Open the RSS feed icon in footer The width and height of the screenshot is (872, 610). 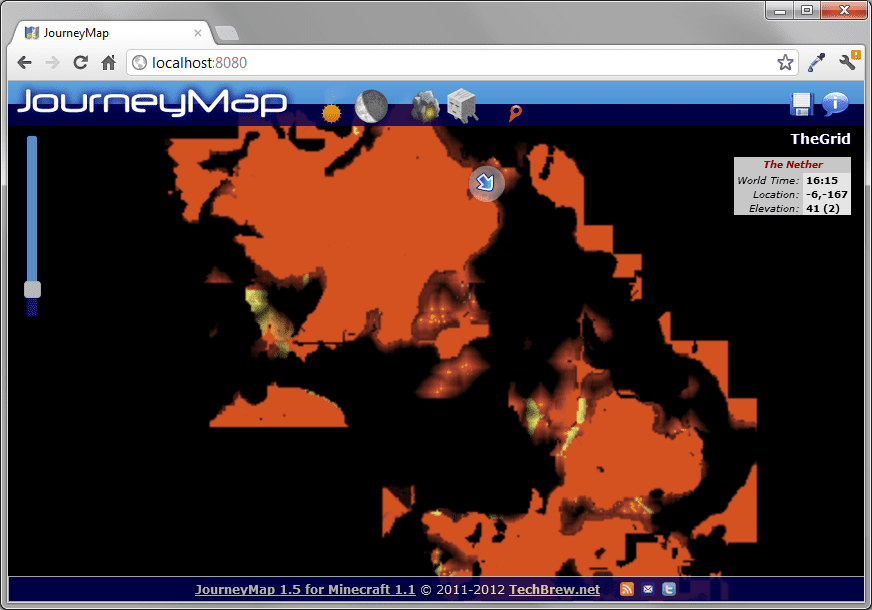(628, 590)
